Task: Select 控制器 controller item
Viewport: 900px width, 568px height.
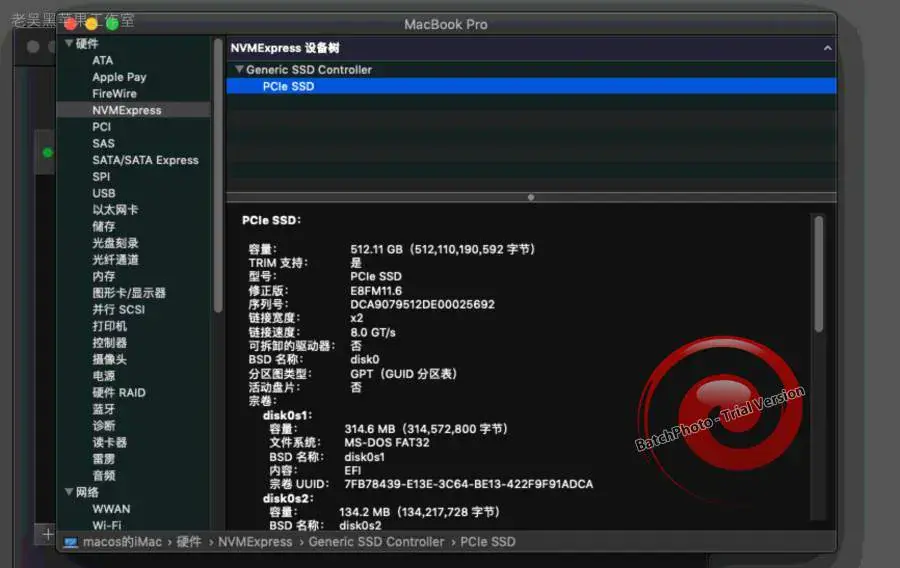Action: tap(109, 343)
